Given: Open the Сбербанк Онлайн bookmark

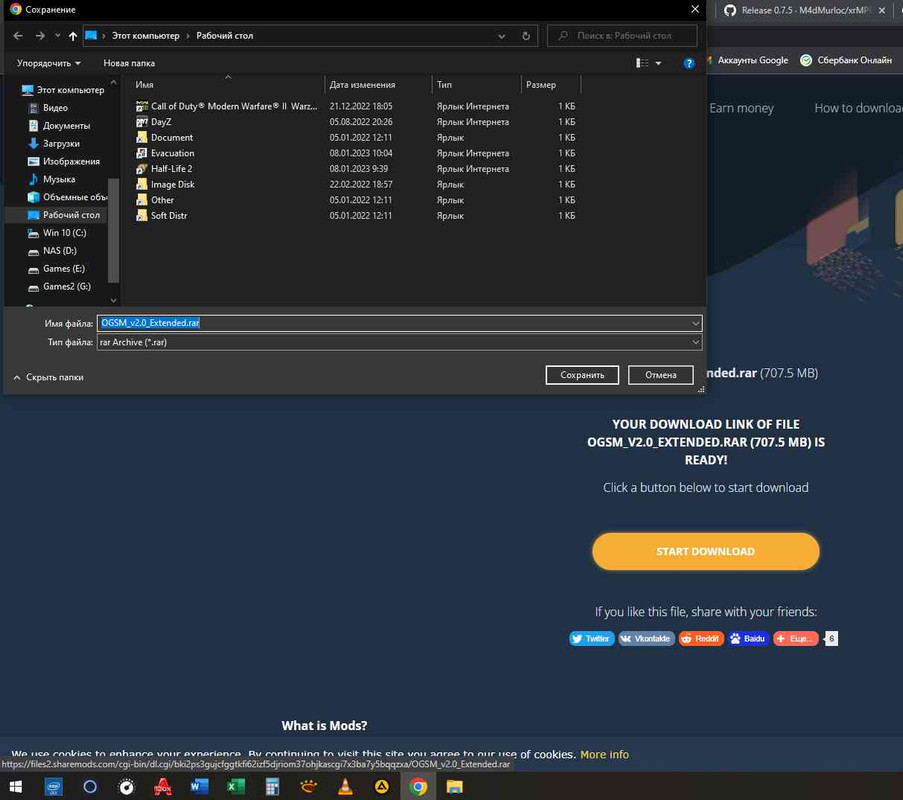Looking at the screenshot, I should pyautogui.click(x=847, y=60).
